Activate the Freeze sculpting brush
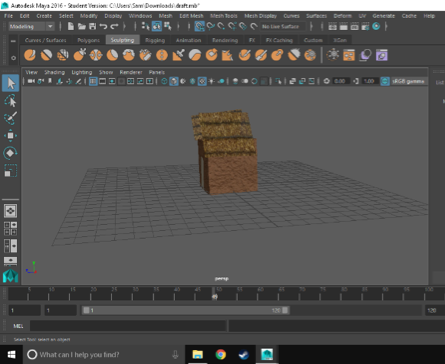The width and height of the screenshot is (445, 364). (310, 55)
